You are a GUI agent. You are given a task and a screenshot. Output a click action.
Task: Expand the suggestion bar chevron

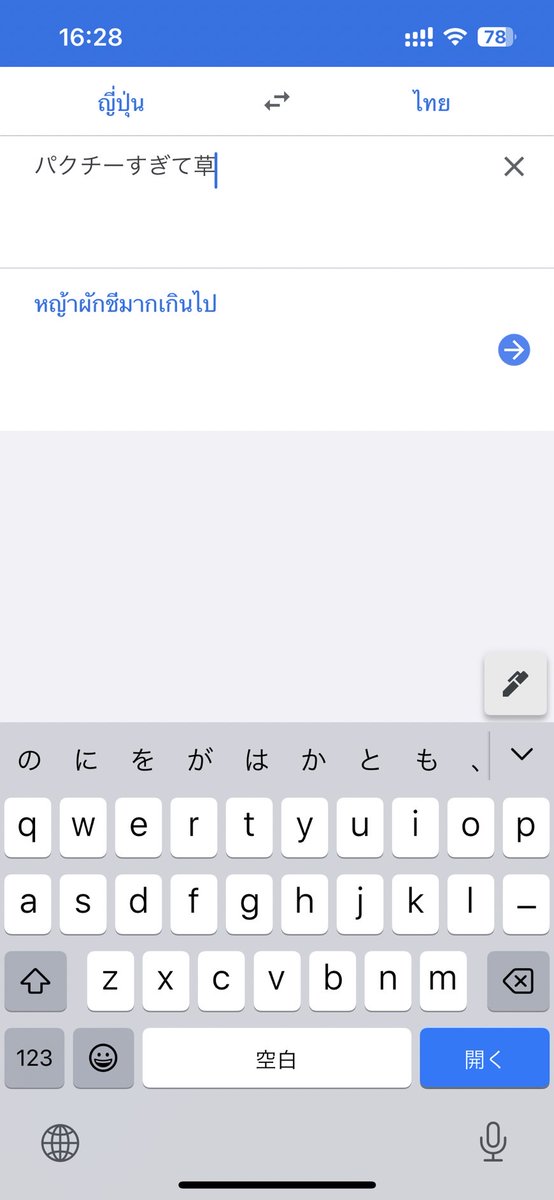pyautogui.click(x=522, y=755)
